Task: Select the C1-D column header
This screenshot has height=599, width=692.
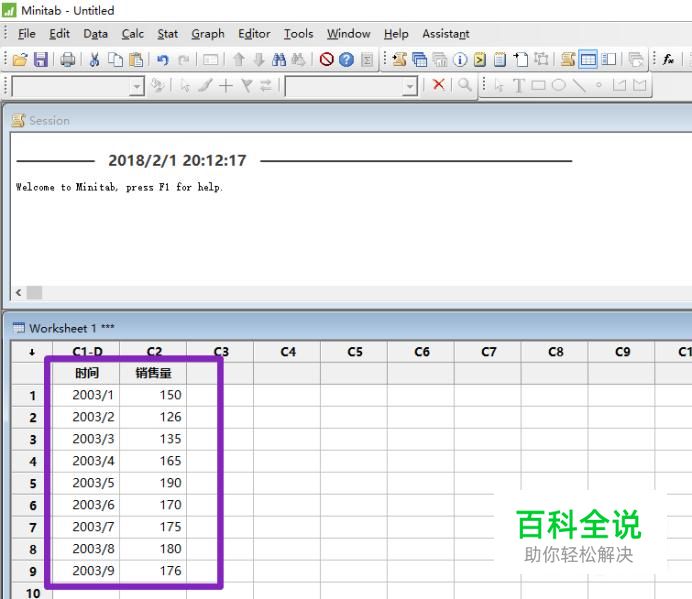Action: (86, 351)
